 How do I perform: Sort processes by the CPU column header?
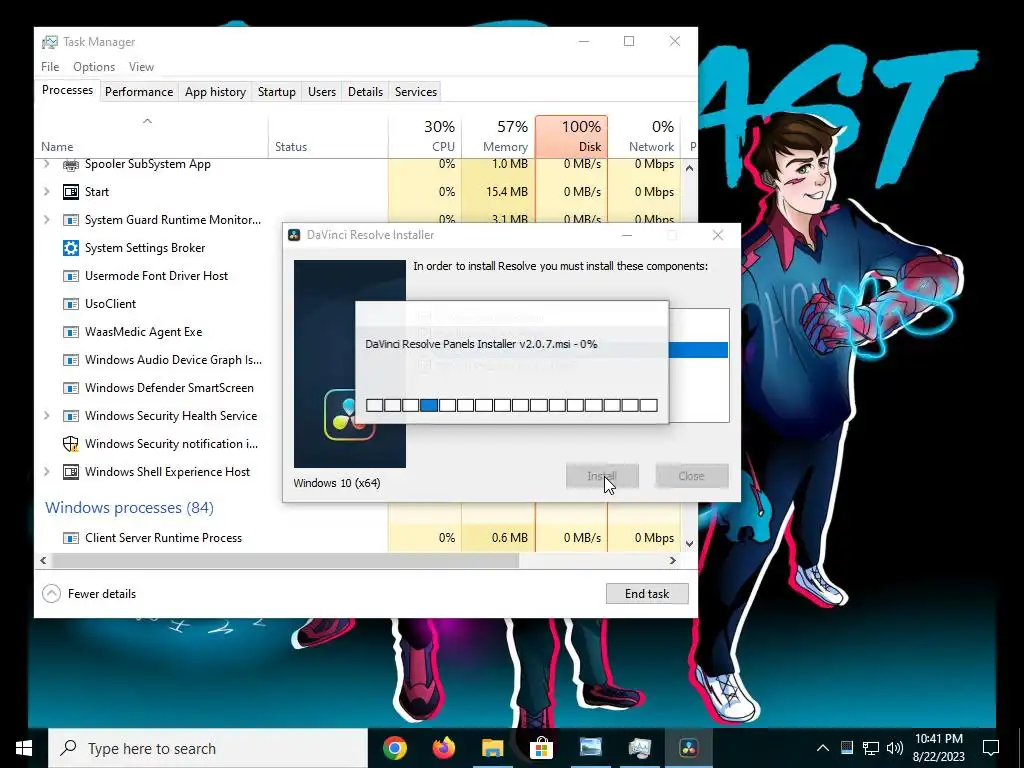(x=425, y=136)
